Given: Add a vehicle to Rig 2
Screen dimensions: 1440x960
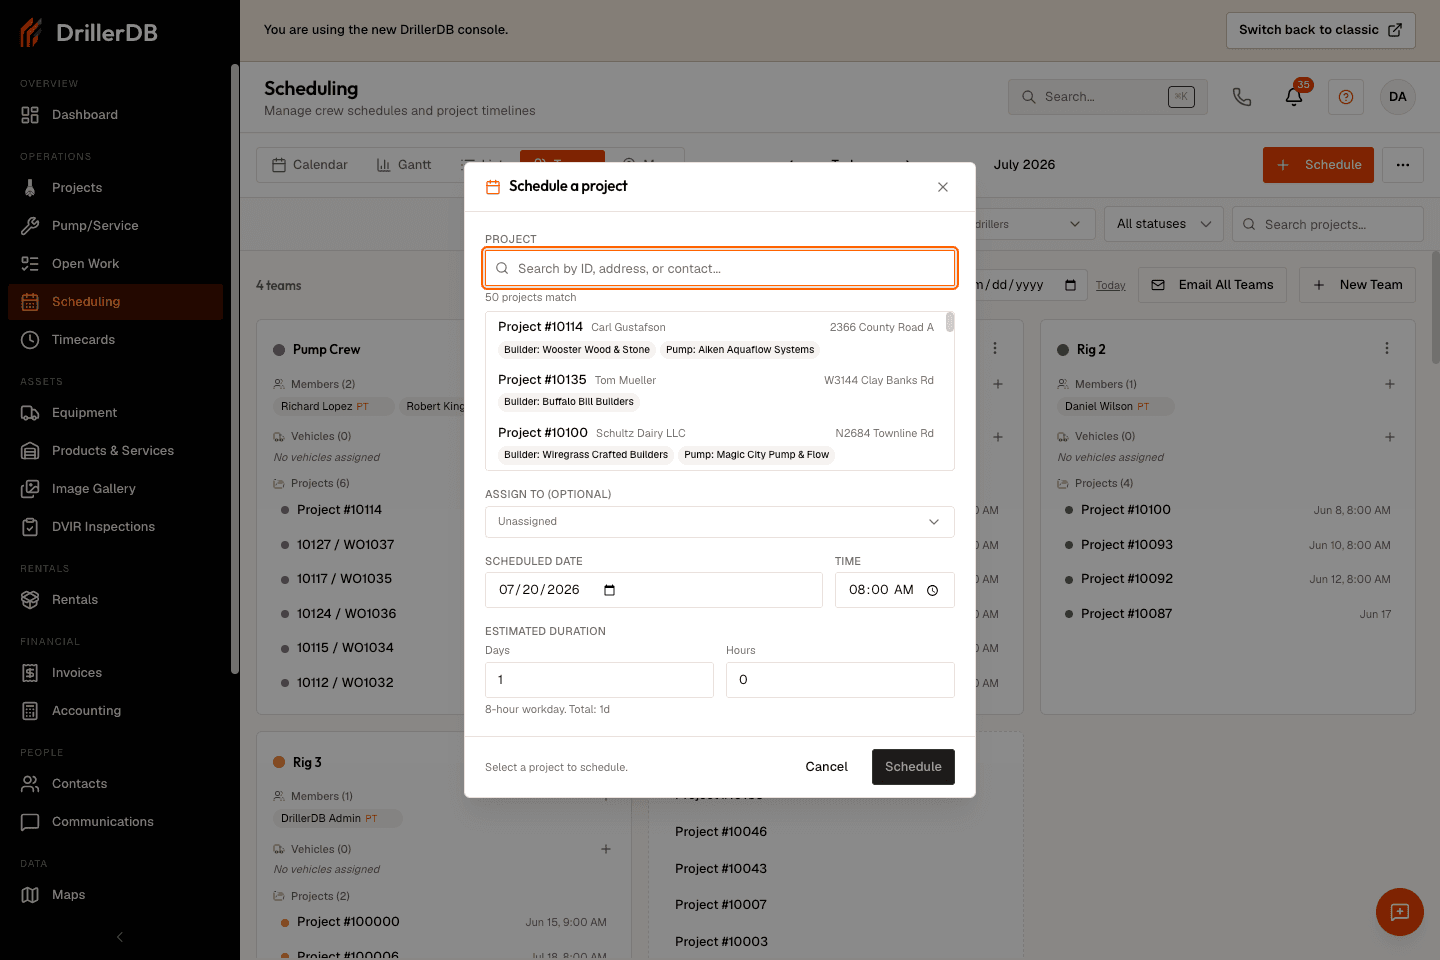Looking at the screenshot, I should pos(1390,437).
